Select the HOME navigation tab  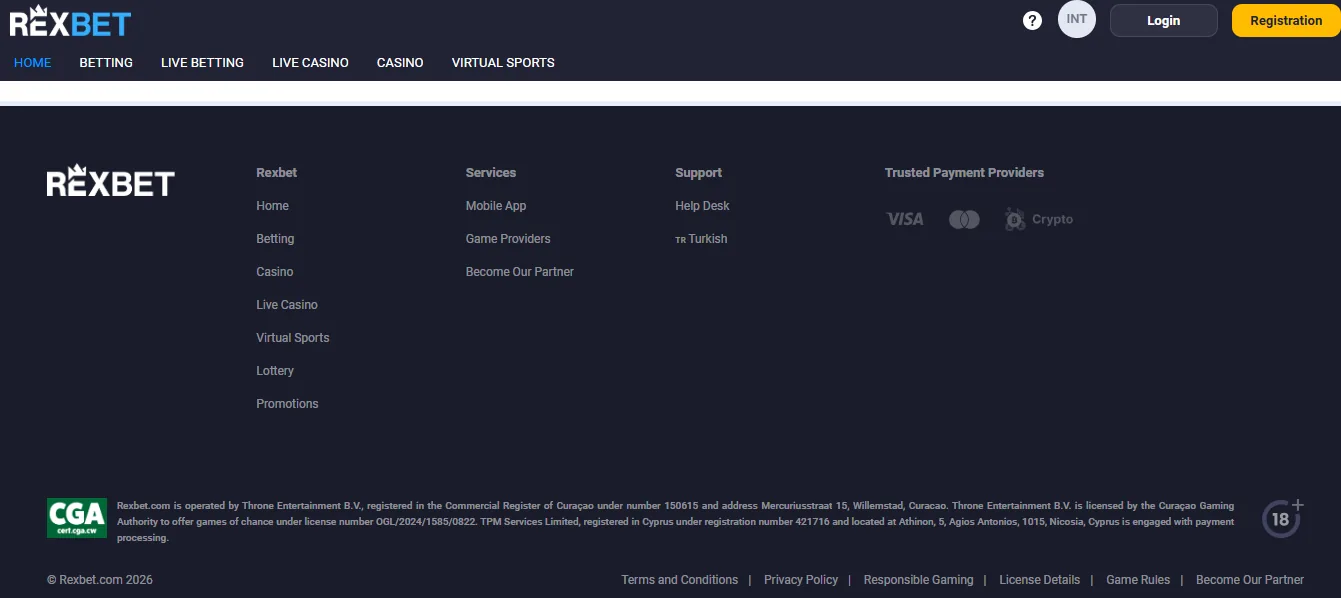click(x=32, y=62)
